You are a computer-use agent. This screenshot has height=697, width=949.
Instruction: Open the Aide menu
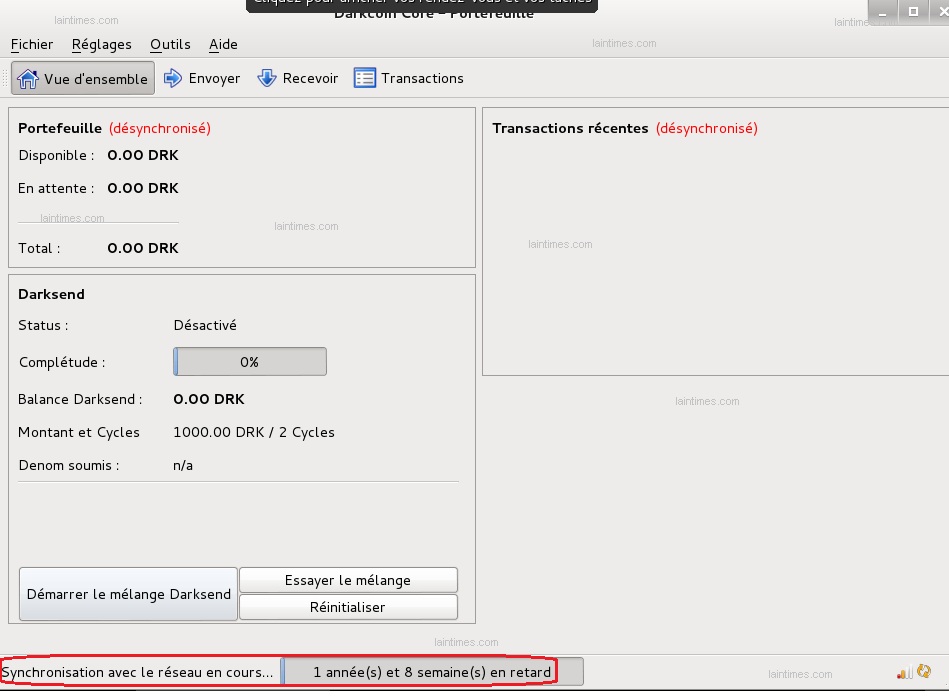tap(223, 44)
